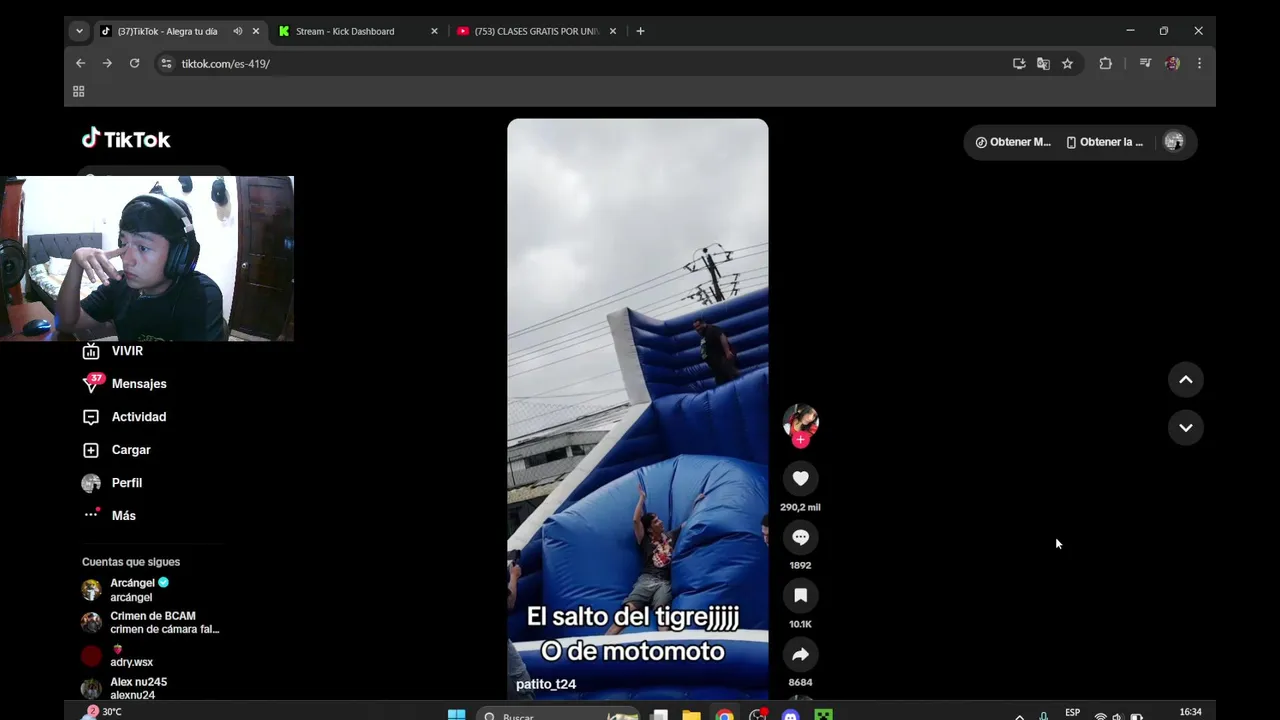Open the Chrome apps grid shortcut
The height and width of the screenshot is (720, 1280).
(x=78, y=91)
